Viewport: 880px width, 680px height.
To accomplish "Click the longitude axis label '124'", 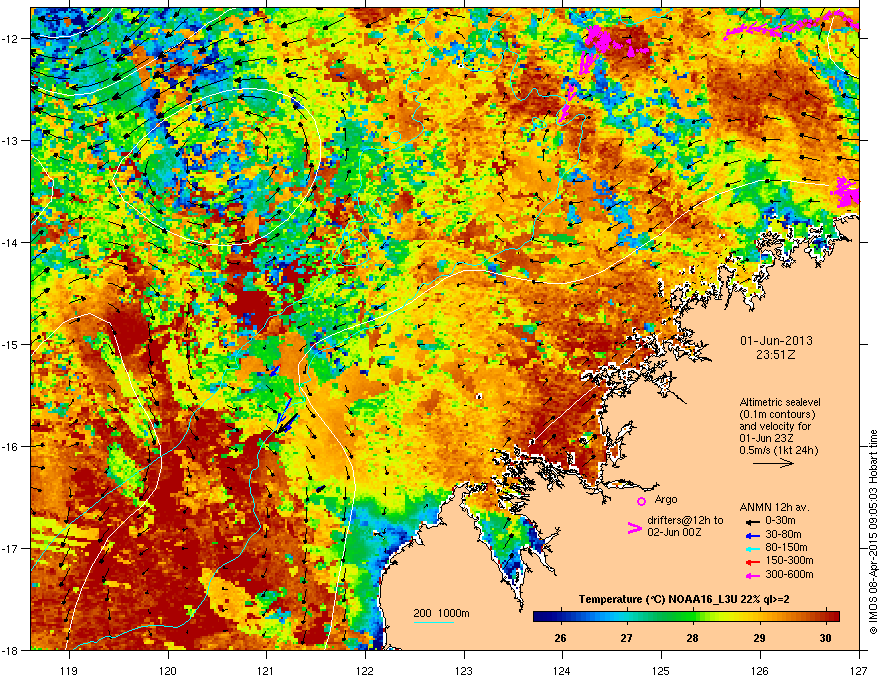I will (x=562, y=670).
